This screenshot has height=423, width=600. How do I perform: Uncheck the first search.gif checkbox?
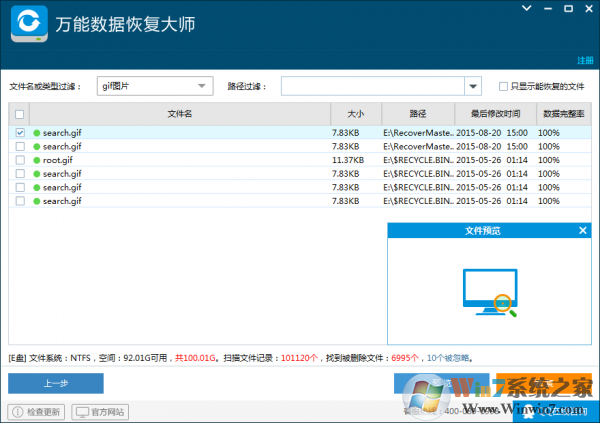pos(19,132)
